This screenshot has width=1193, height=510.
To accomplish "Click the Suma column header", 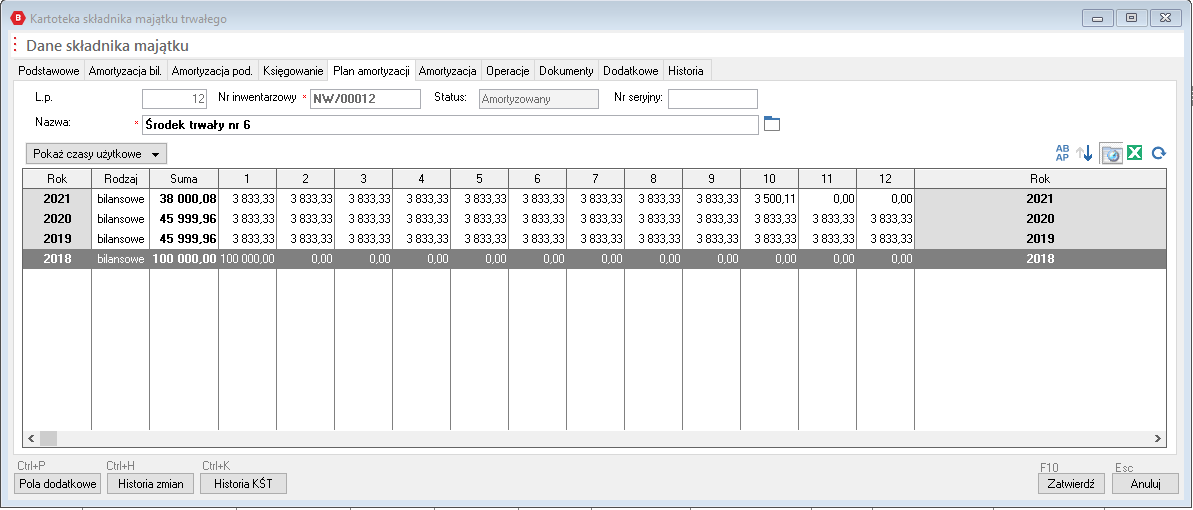I will tap(183, 178).
